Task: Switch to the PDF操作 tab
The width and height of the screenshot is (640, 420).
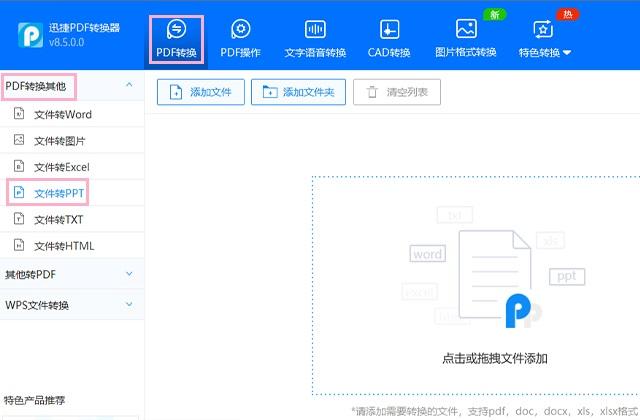Action: (240, 40)
